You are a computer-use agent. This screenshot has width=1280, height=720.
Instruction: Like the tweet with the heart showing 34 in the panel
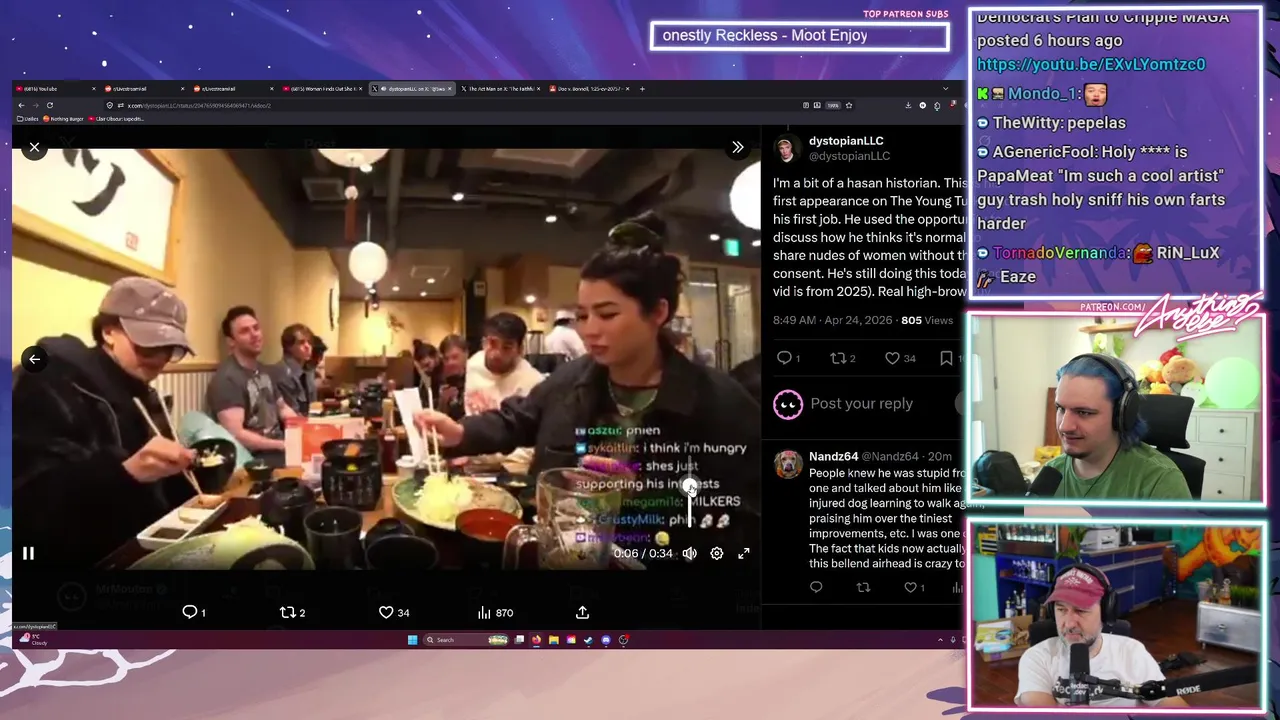(892, 358)
